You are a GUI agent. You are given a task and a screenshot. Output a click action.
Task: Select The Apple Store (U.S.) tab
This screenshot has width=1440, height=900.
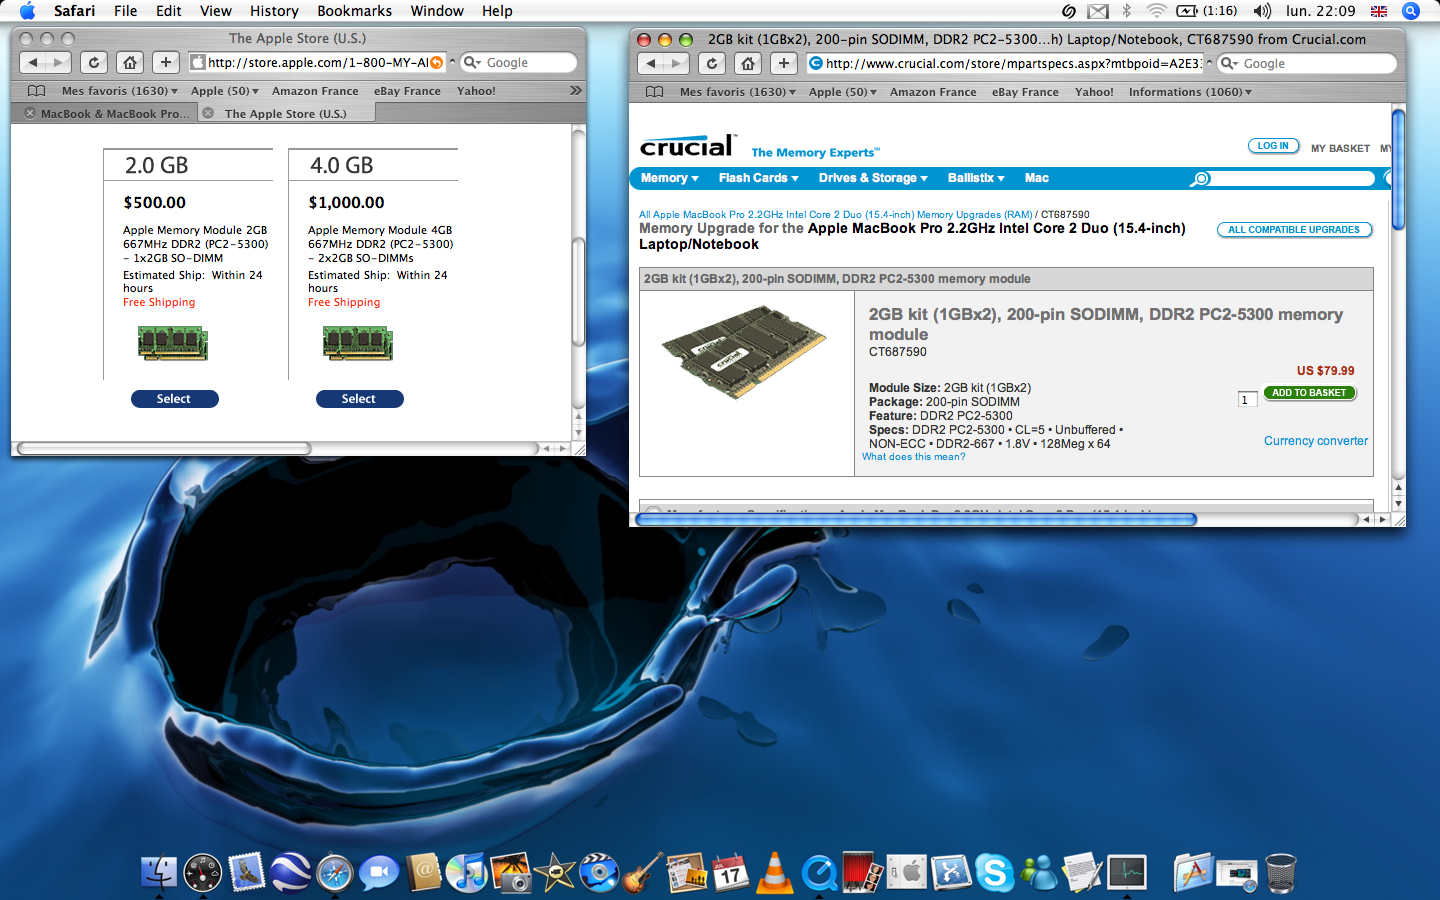285,113
